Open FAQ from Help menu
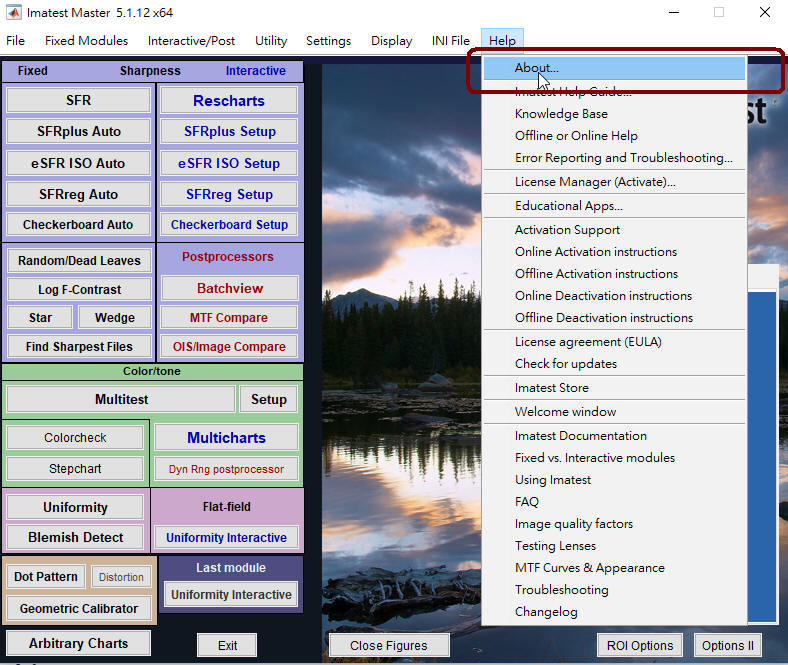The image size is (788, 665). click(614, 502)
